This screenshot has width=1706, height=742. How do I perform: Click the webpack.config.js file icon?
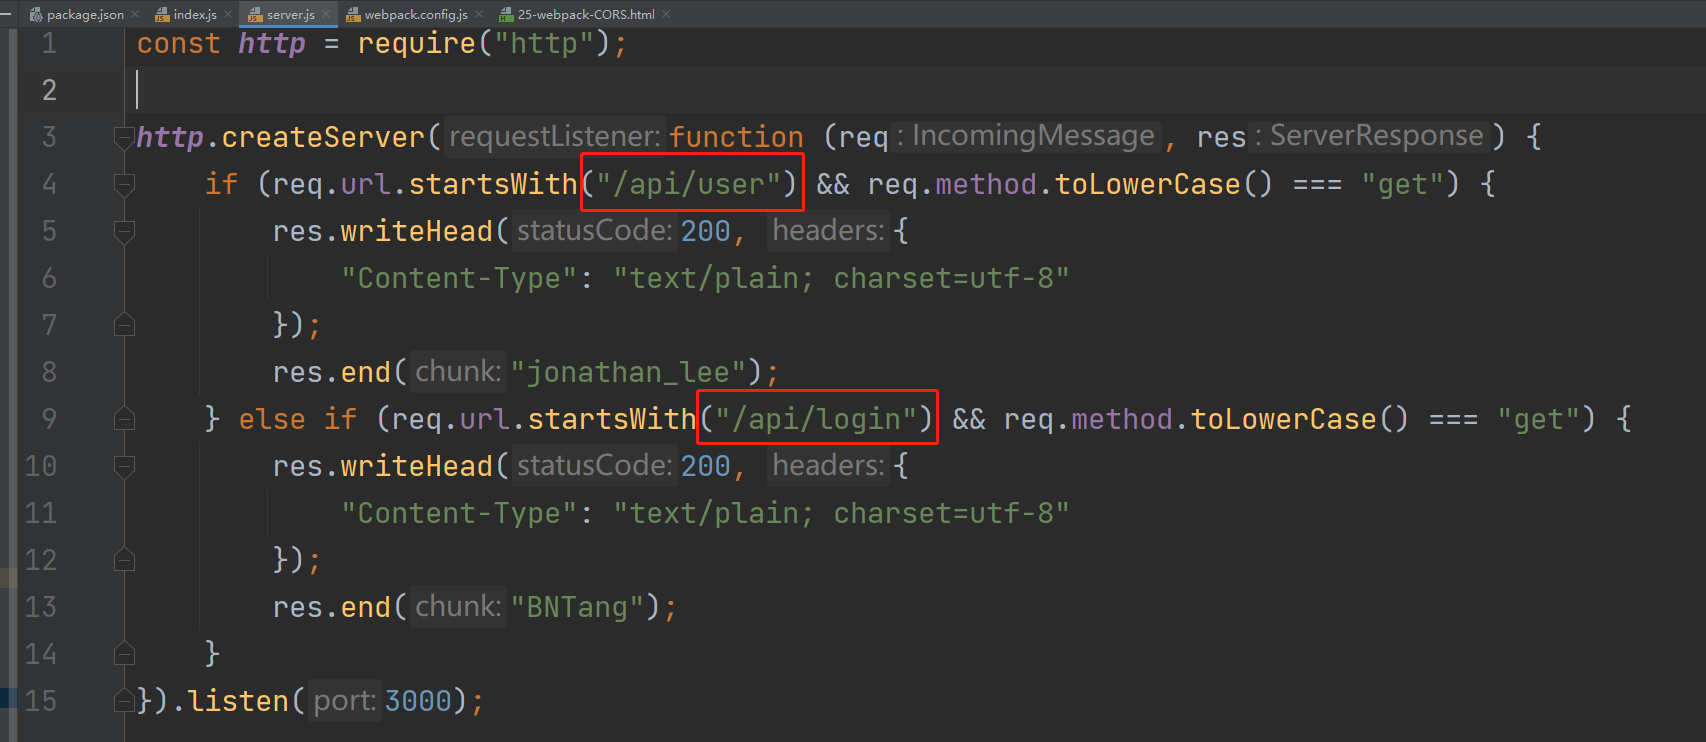pos(353,14)
